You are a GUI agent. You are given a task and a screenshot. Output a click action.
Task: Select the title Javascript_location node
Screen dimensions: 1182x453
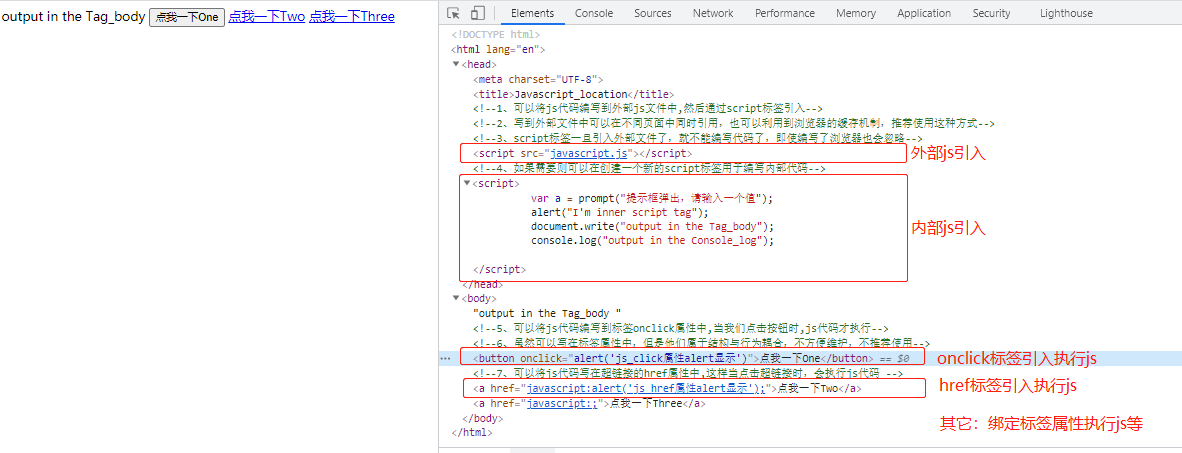point(574,93)
